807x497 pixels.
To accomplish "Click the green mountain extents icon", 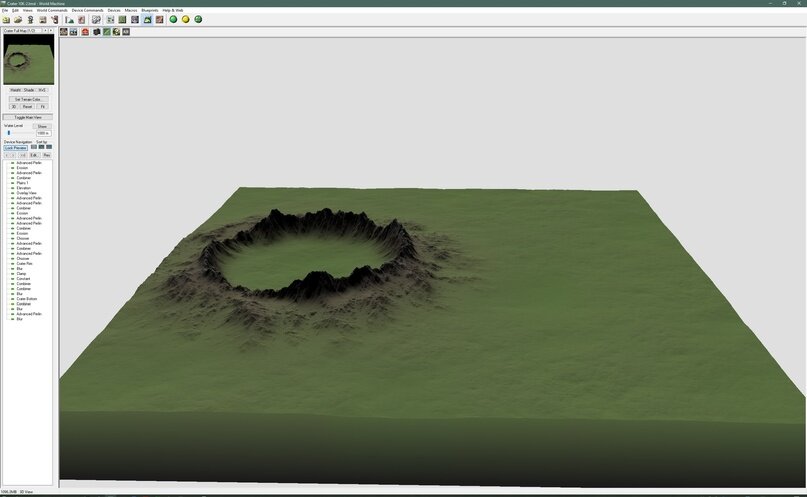I will (69, 20).
